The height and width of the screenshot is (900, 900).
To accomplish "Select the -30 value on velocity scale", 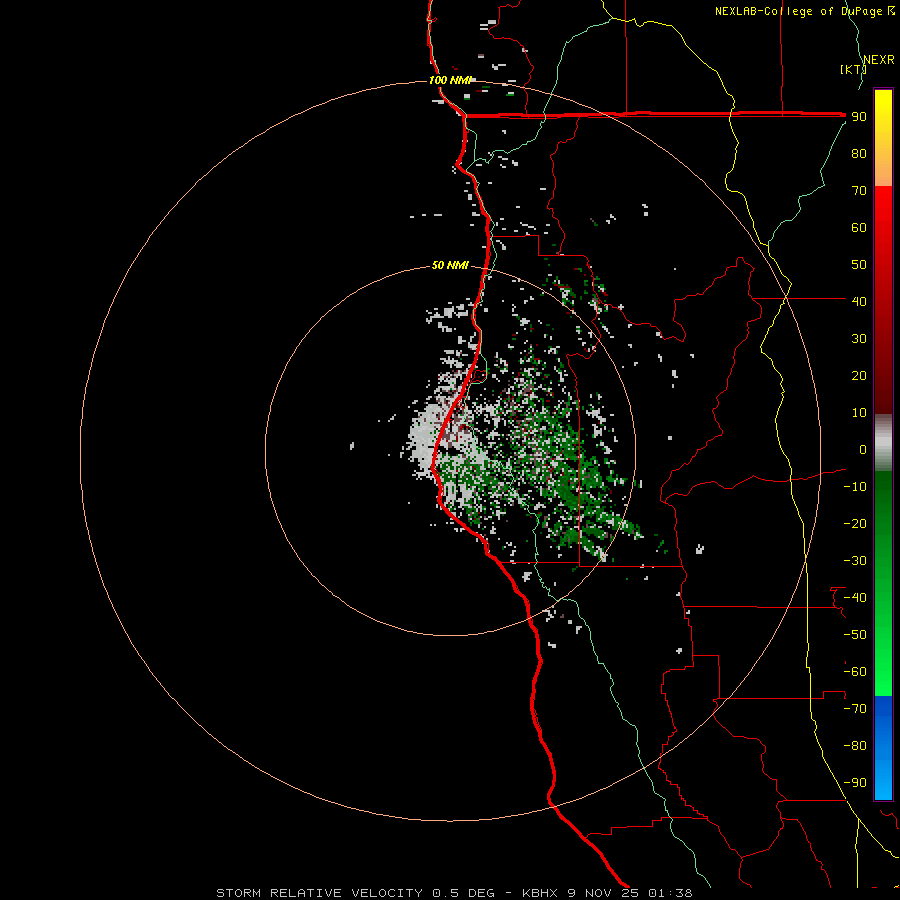I will [855, 561].
